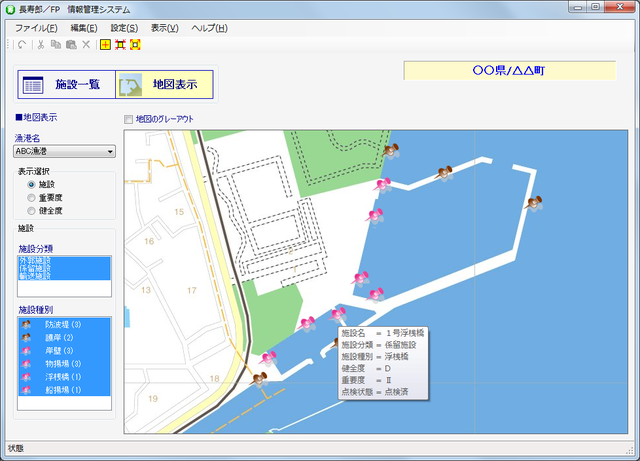Click the copy toolbar icon
The width and height of the screenshot is (640, 461).
56,45
